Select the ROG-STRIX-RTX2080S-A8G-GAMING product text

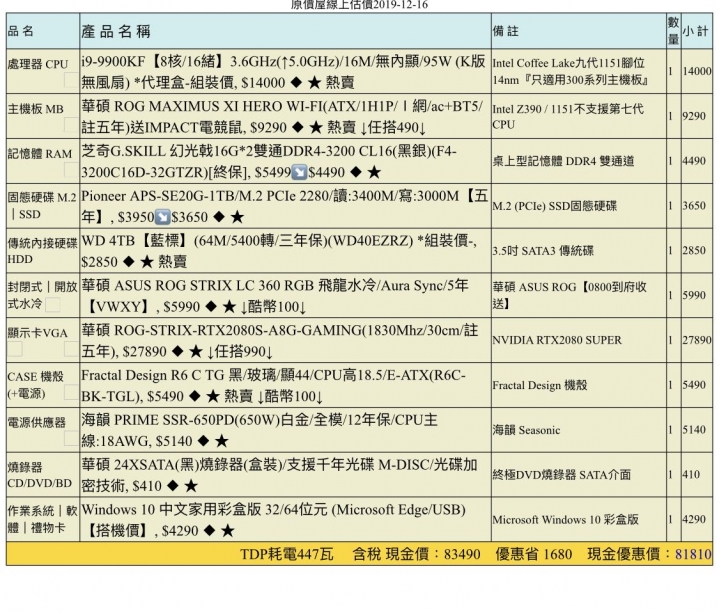click(x=280, y=341)
